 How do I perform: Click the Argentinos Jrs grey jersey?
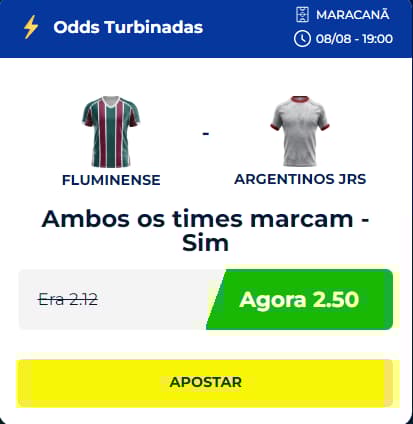pos(300,131)
